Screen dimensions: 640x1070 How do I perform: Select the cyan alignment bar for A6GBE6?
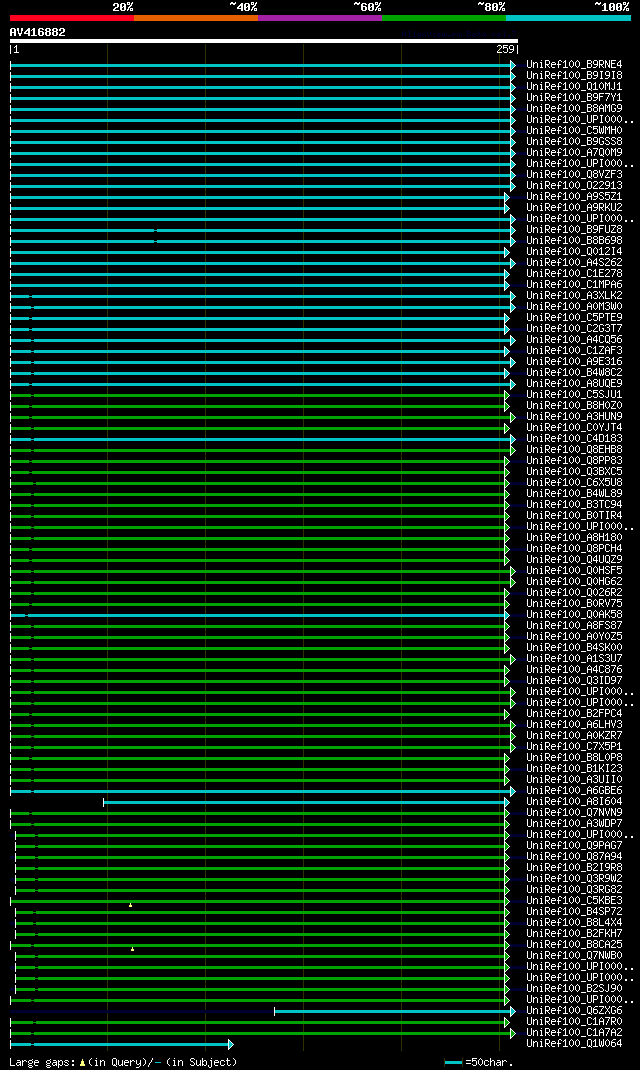(263, 792)
